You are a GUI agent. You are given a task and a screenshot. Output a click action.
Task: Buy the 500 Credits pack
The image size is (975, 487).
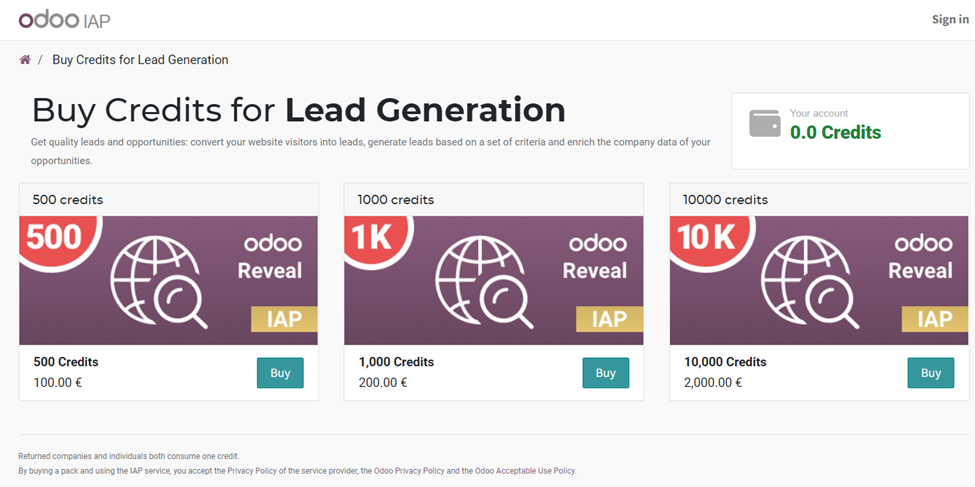click(x=280, y=373)
